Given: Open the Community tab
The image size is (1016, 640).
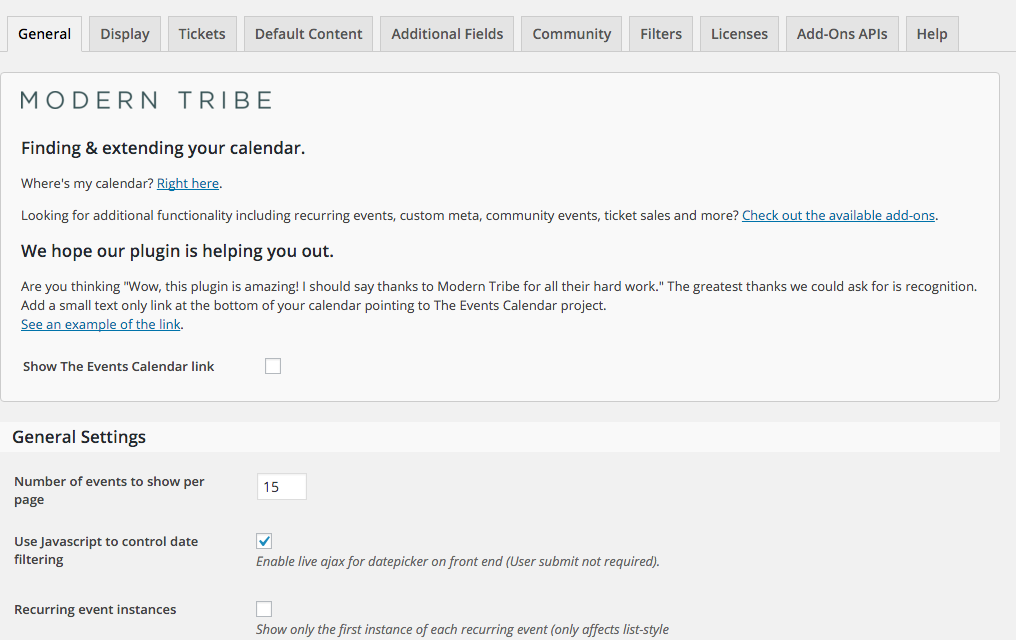Looking at the screenshot, I should (571, 34).
